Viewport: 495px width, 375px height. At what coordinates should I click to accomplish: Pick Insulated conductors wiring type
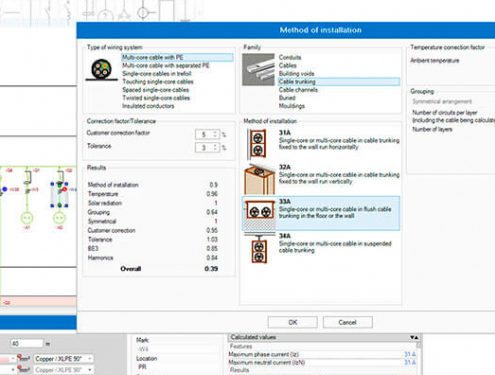148,106
